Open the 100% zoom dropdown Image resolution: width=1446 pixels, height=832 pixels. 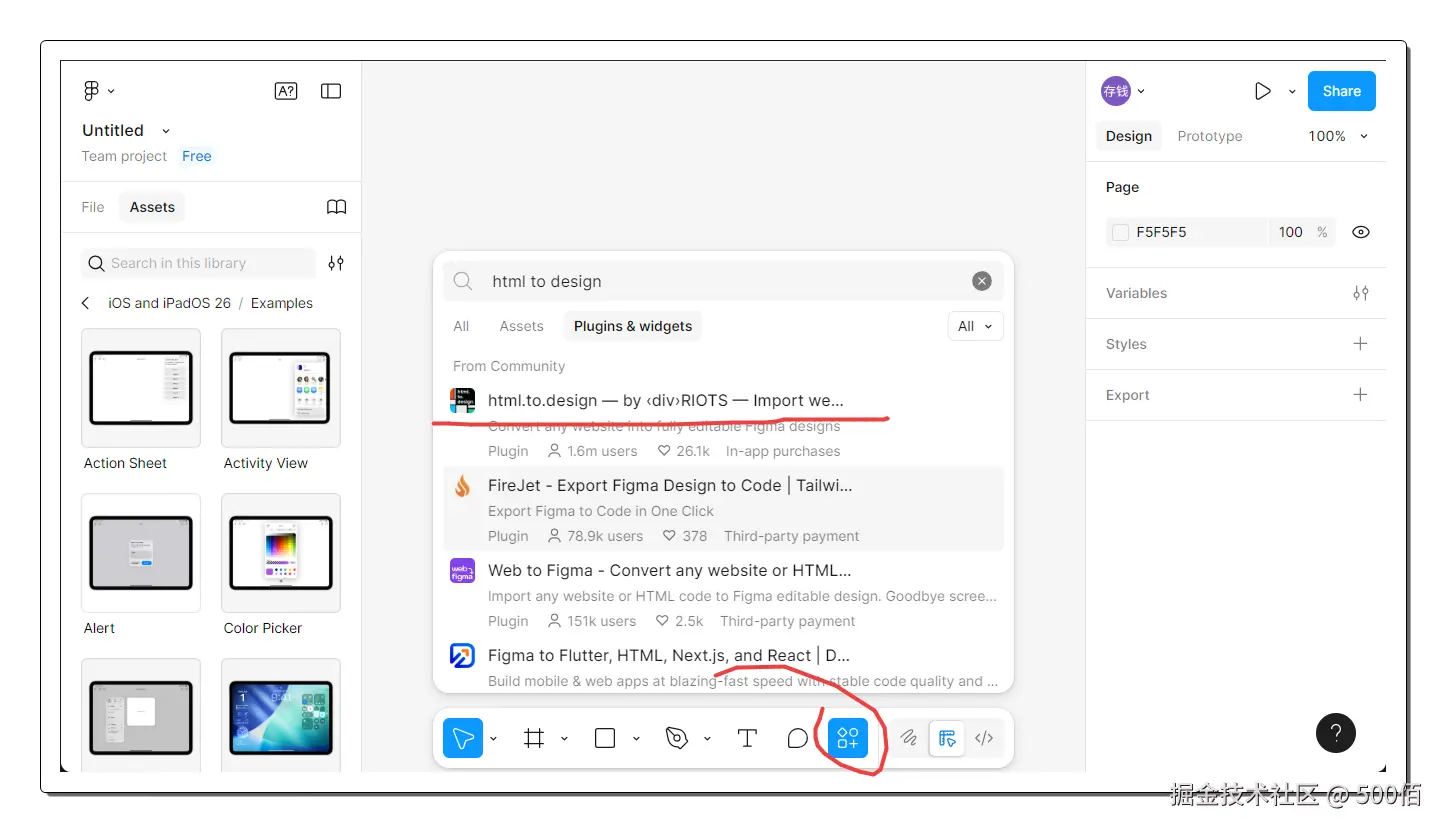pos(1338,136)
